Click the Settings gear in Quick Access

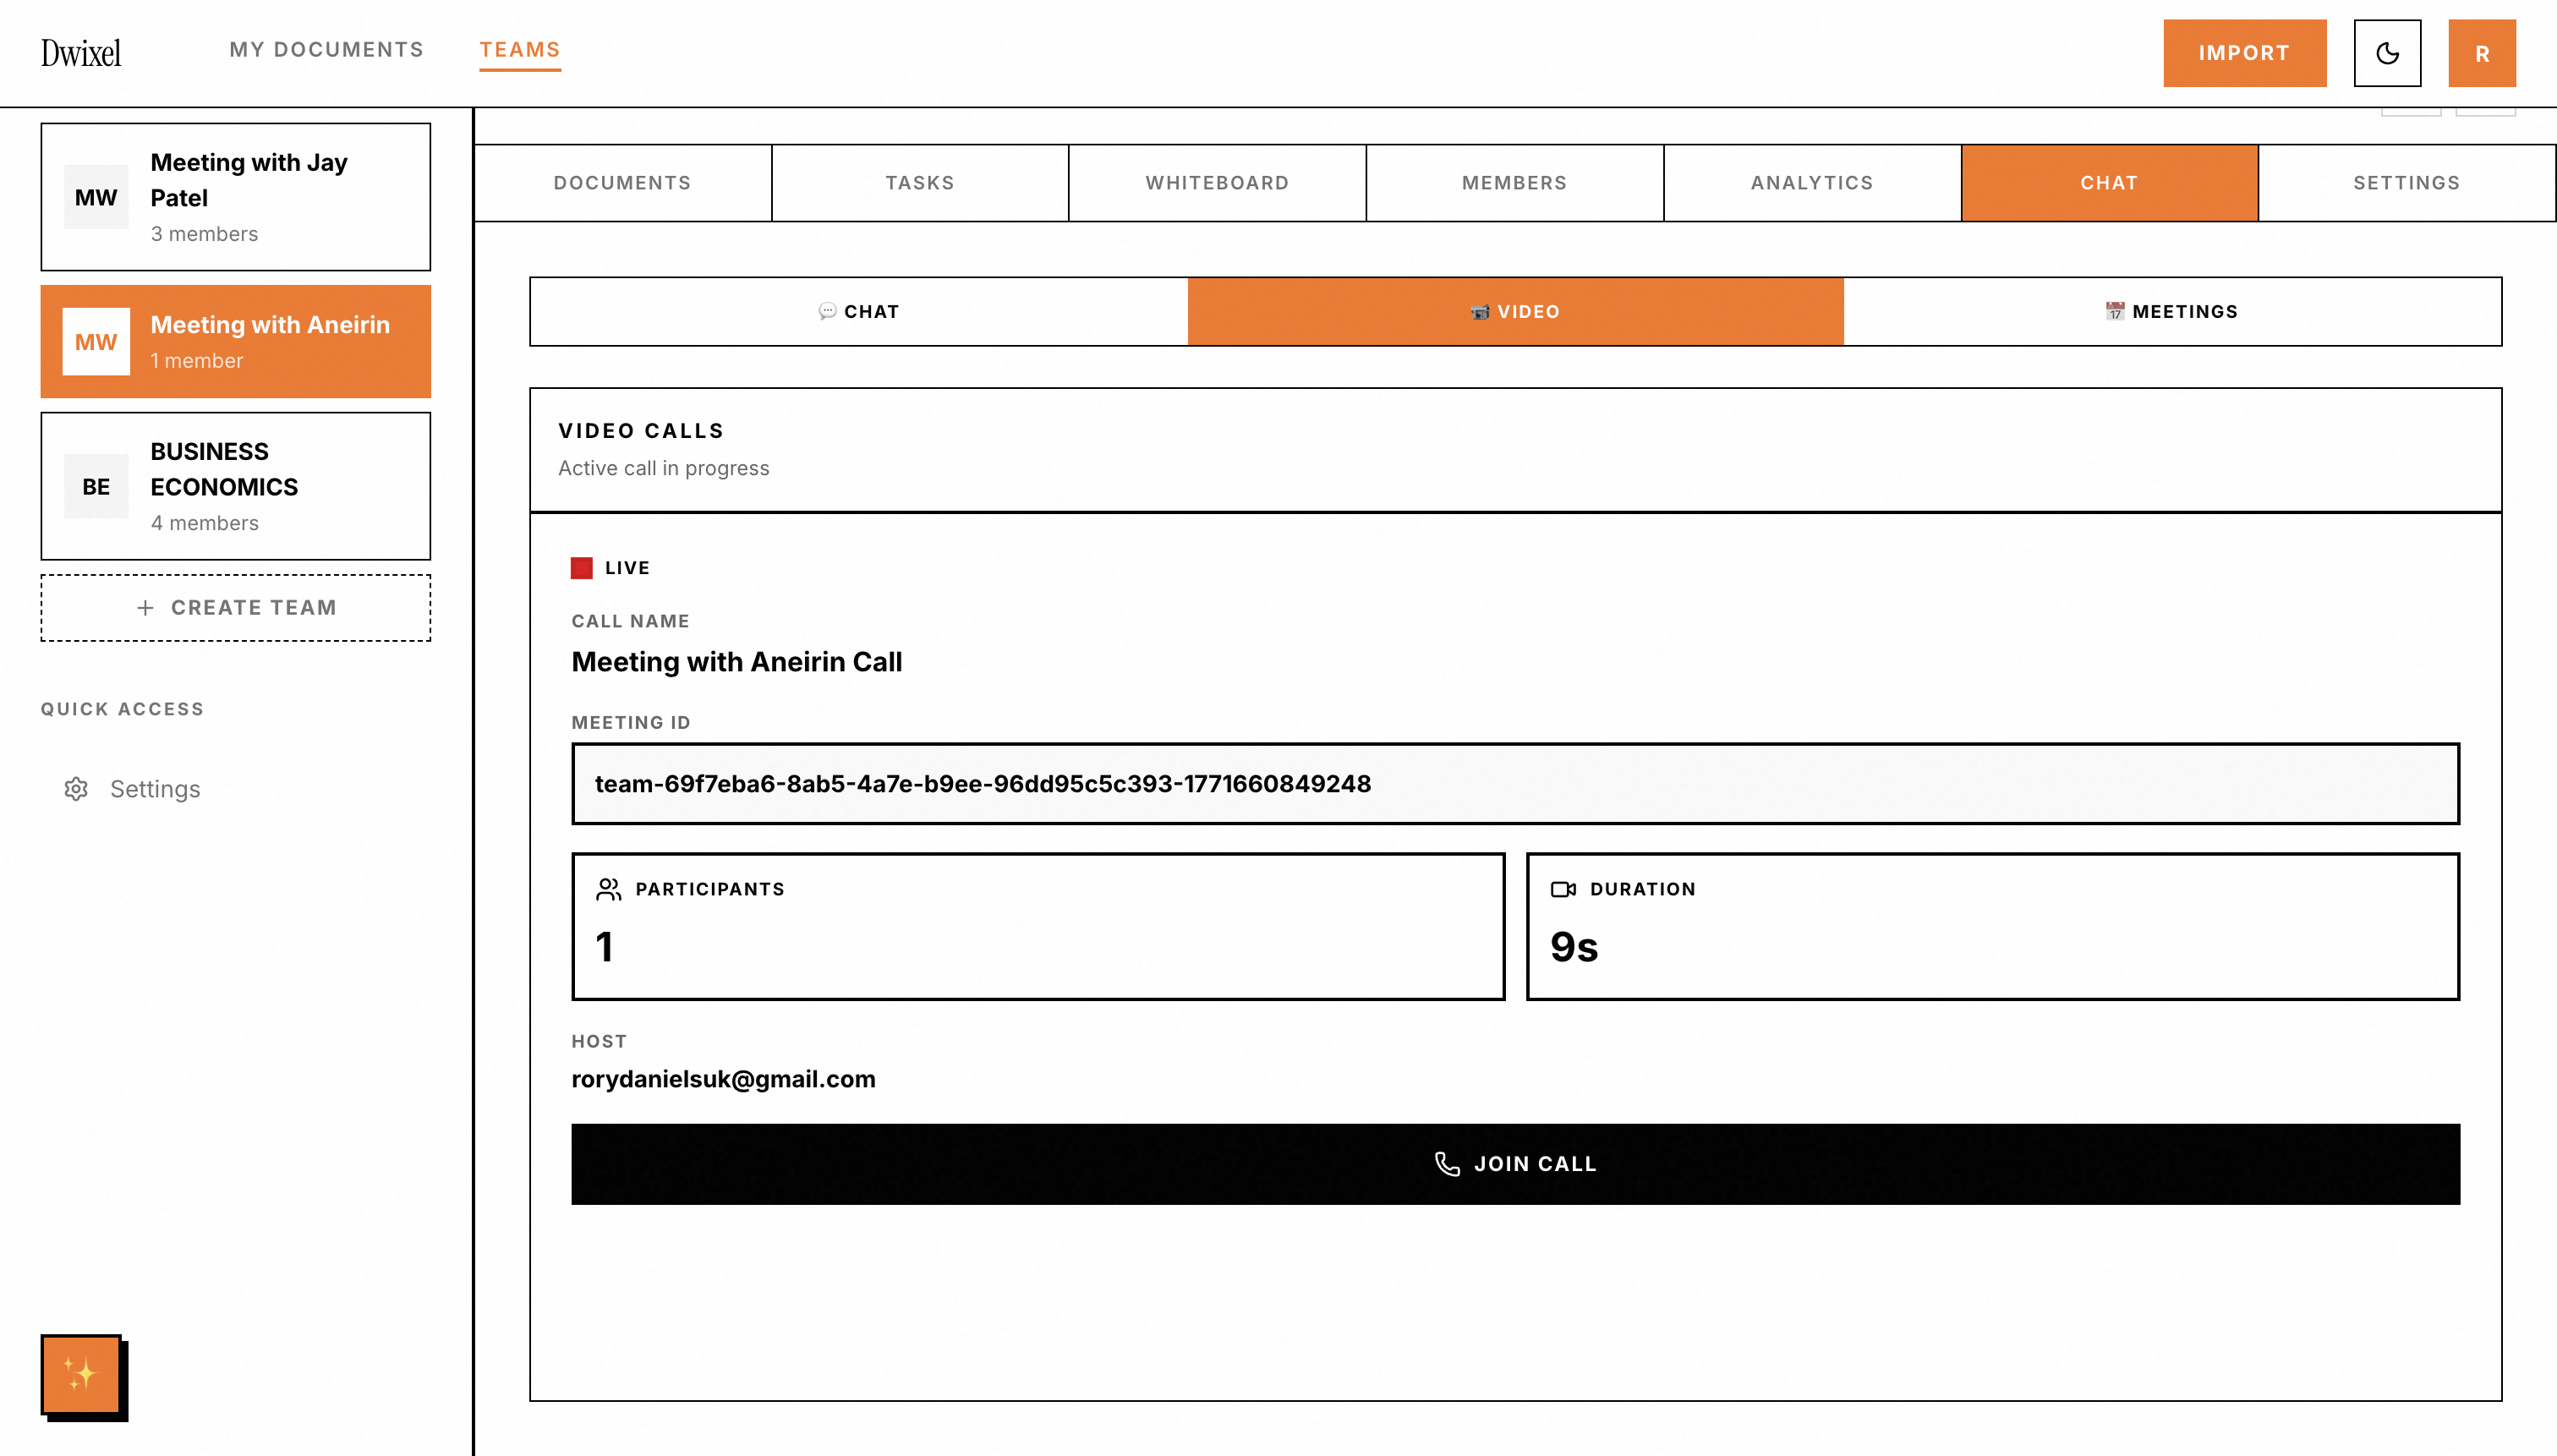77,789
